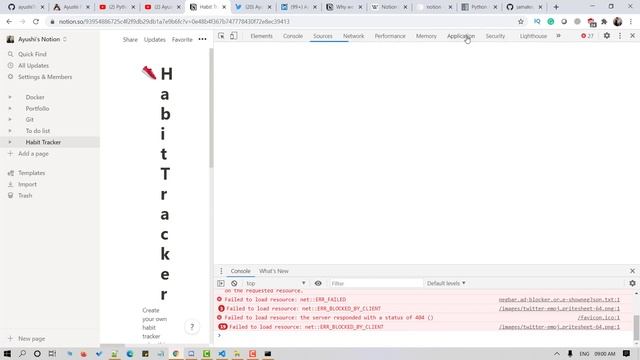Focus the console Filter field
This screenshot has width=640, height=360.
pyautogui.click(x=375, y=283)
